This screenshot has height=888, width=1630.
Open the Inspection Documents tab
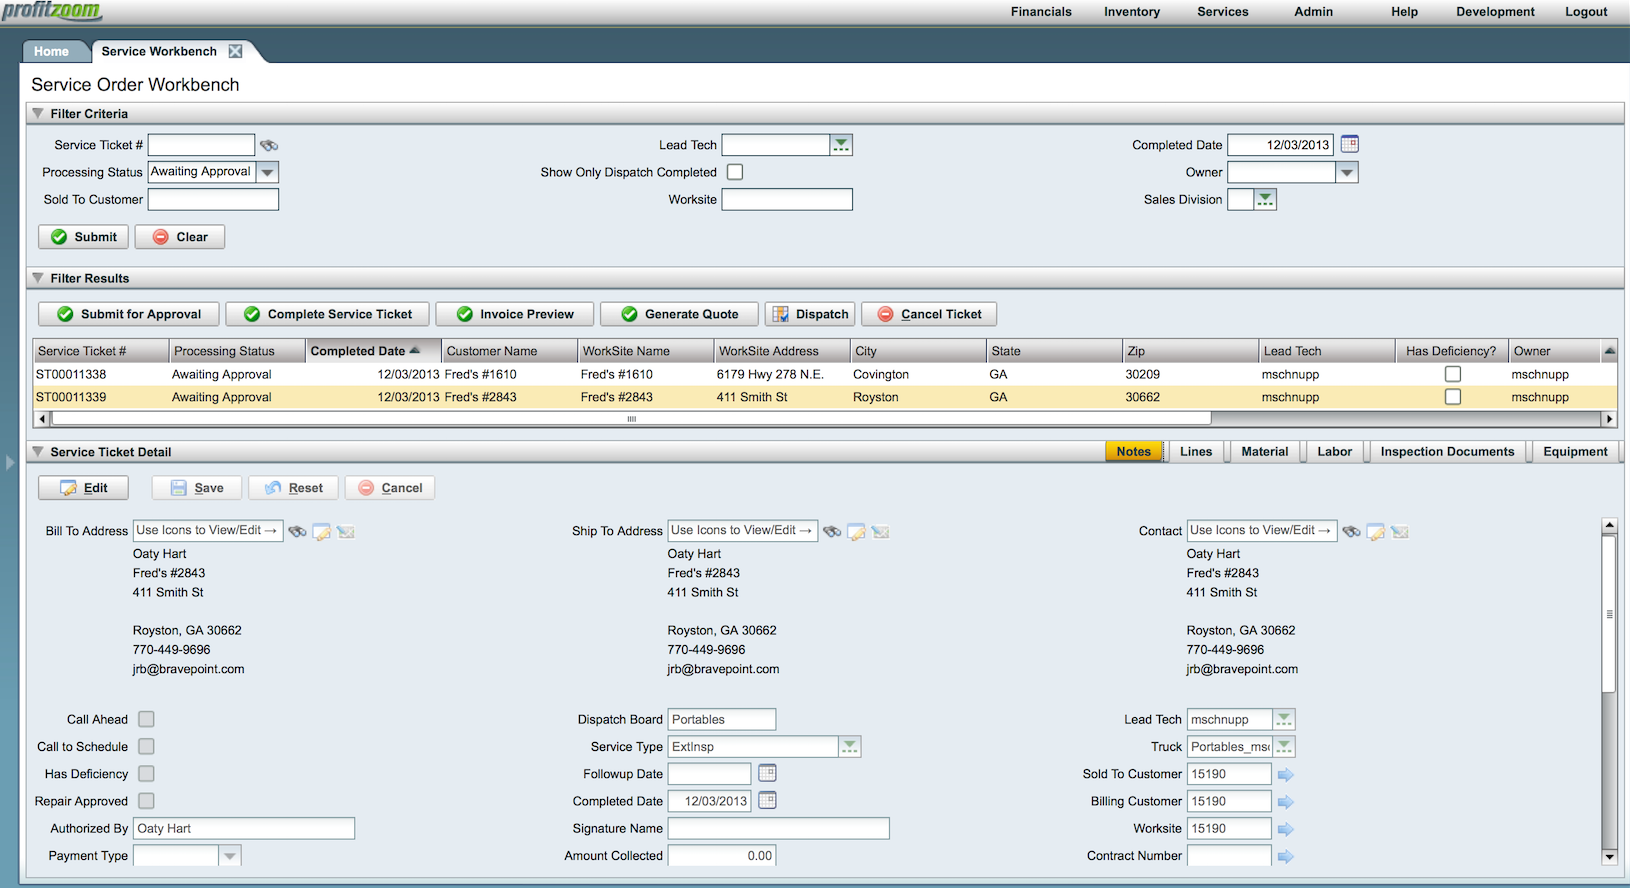click(1447, 452)
